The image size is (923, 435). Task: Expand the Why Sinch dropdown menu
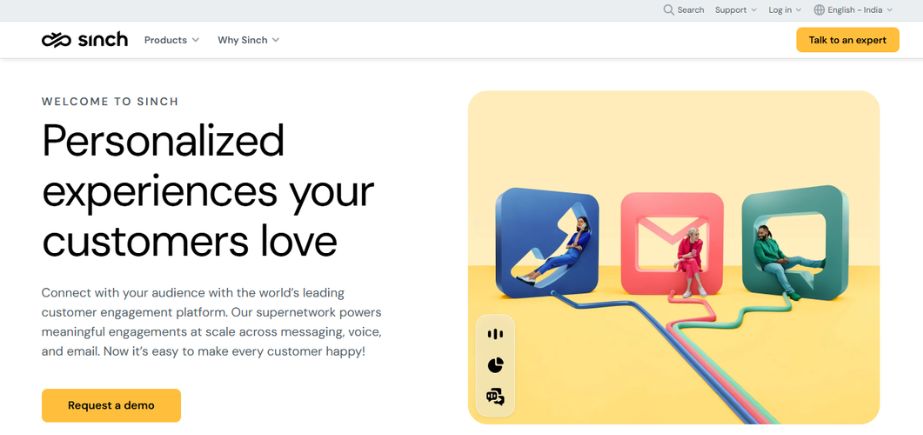click(x=248, y=40)
